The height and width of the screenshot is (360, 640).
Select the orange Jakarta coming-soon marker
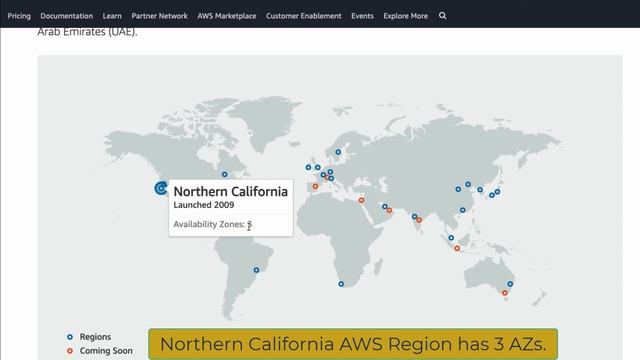pyautogui.click(x=457, y=248)
